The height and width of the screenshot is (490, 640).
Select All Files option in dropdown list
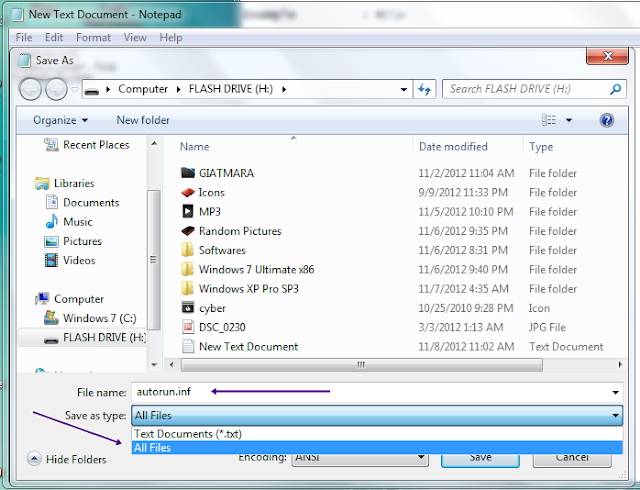(377, 448)
